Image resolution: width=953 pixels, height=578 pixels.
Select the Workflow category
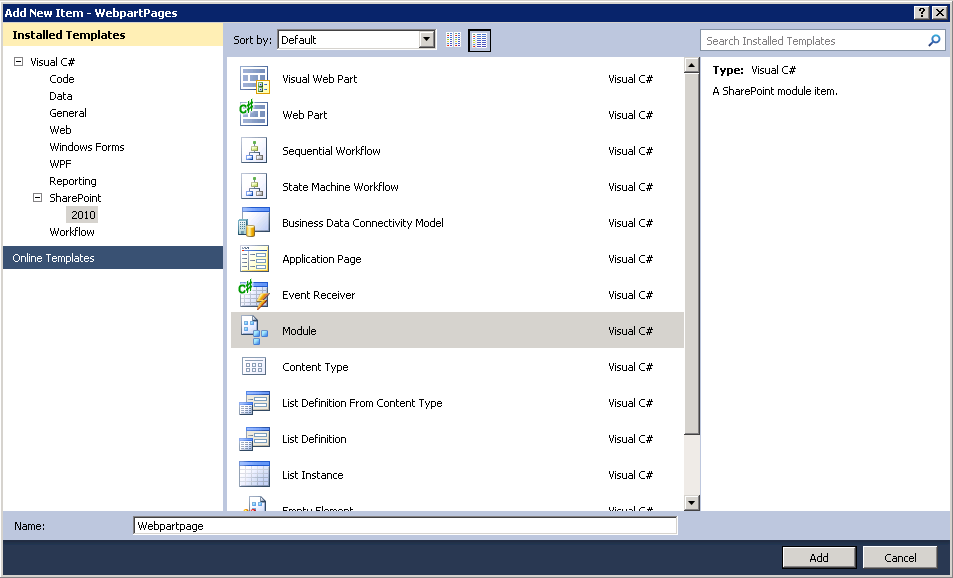point(72,232)
